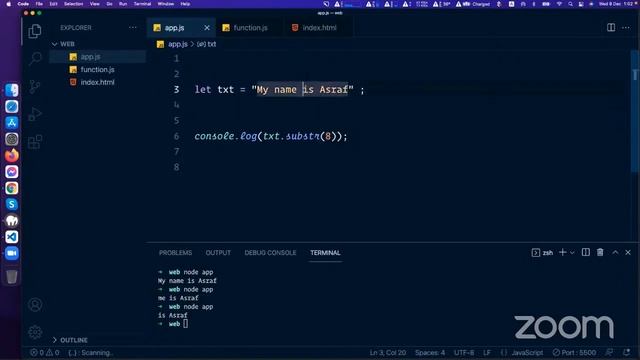
Task: Select the Terminal panel tab
Action: [x=325, y=253]
